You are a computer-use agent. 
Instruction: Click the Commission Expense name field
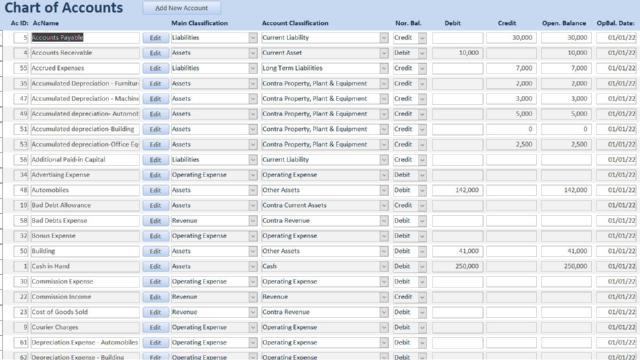coord(85,282)
